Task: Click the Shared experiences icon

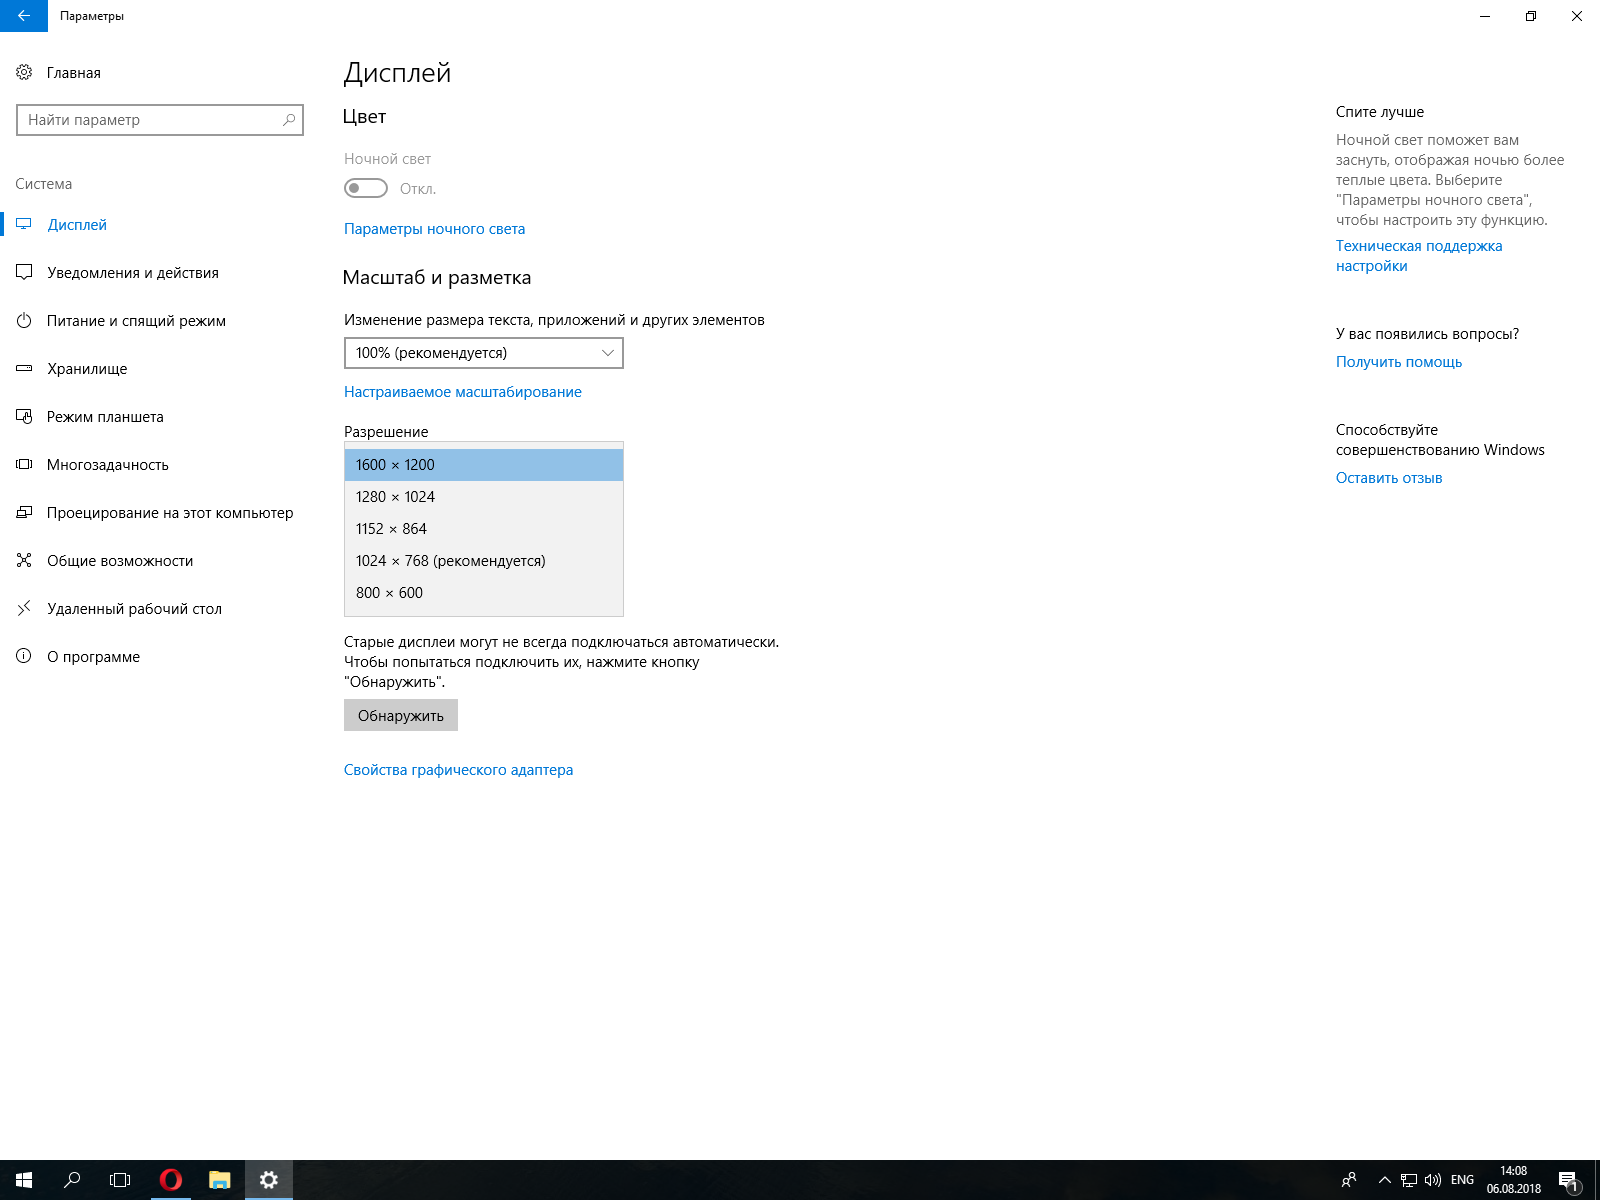Action: [x=24, y=560]
